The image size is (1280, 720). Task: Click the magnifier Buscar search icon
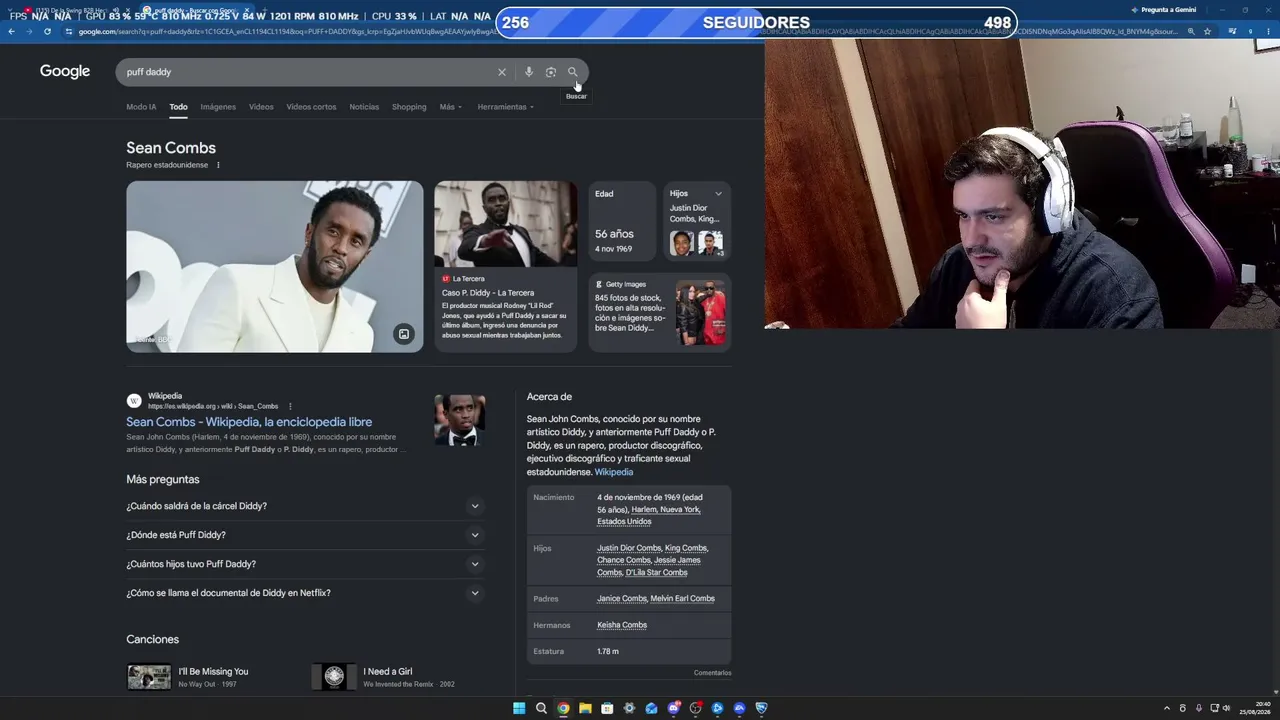pyautogui.click(x=573, y=72)
